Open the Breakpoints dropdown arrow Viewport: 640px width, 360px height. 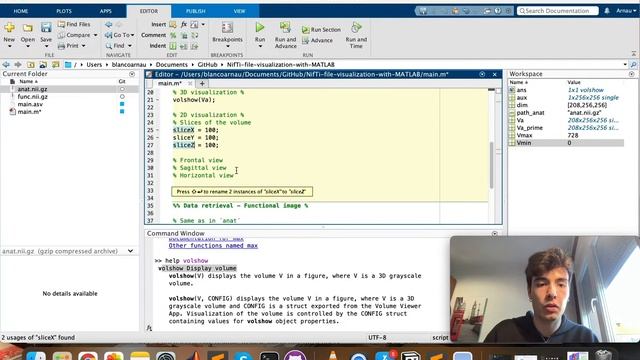227,46
